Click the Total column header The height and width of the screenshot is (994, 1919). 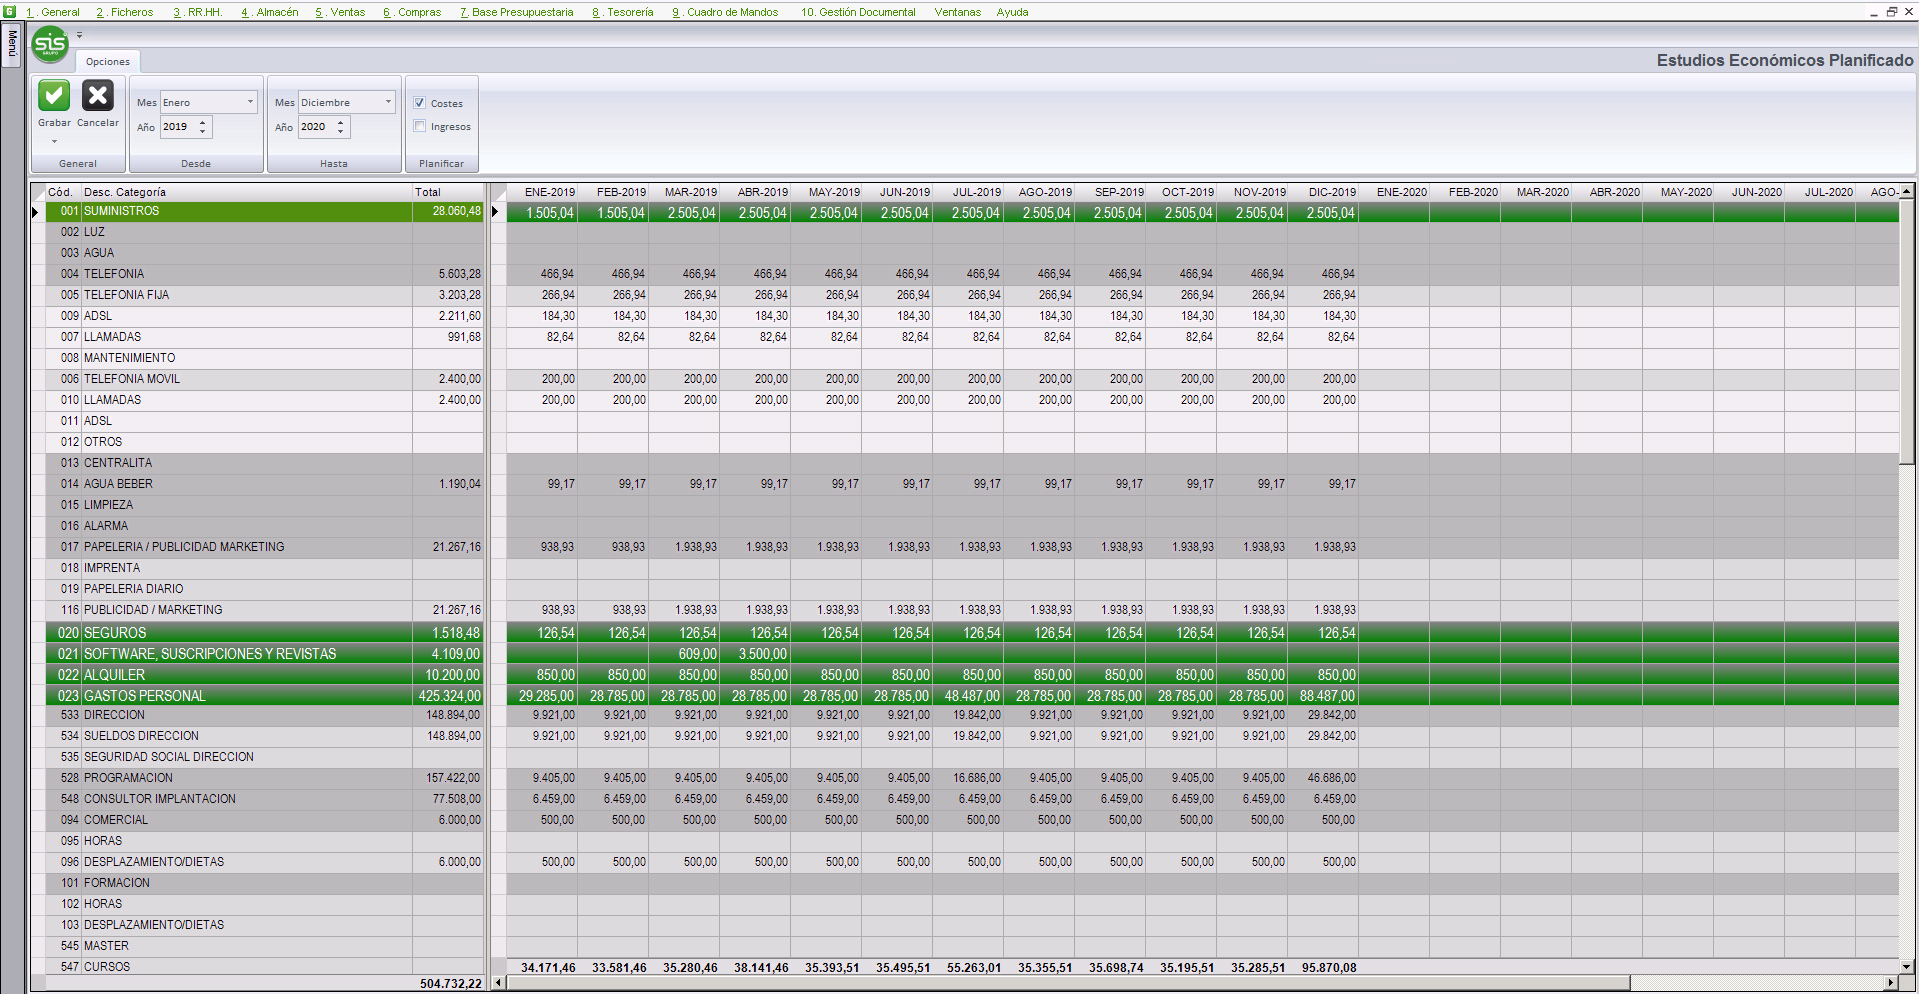[448, 192]
